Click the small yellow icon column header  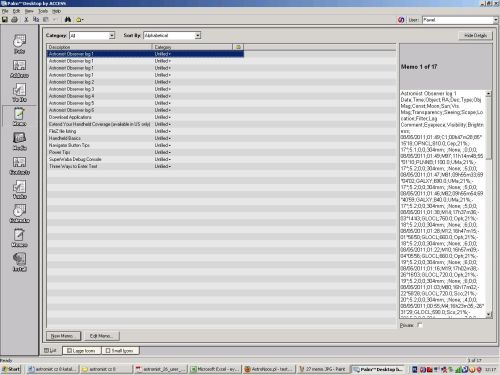[x=238, y=47]
